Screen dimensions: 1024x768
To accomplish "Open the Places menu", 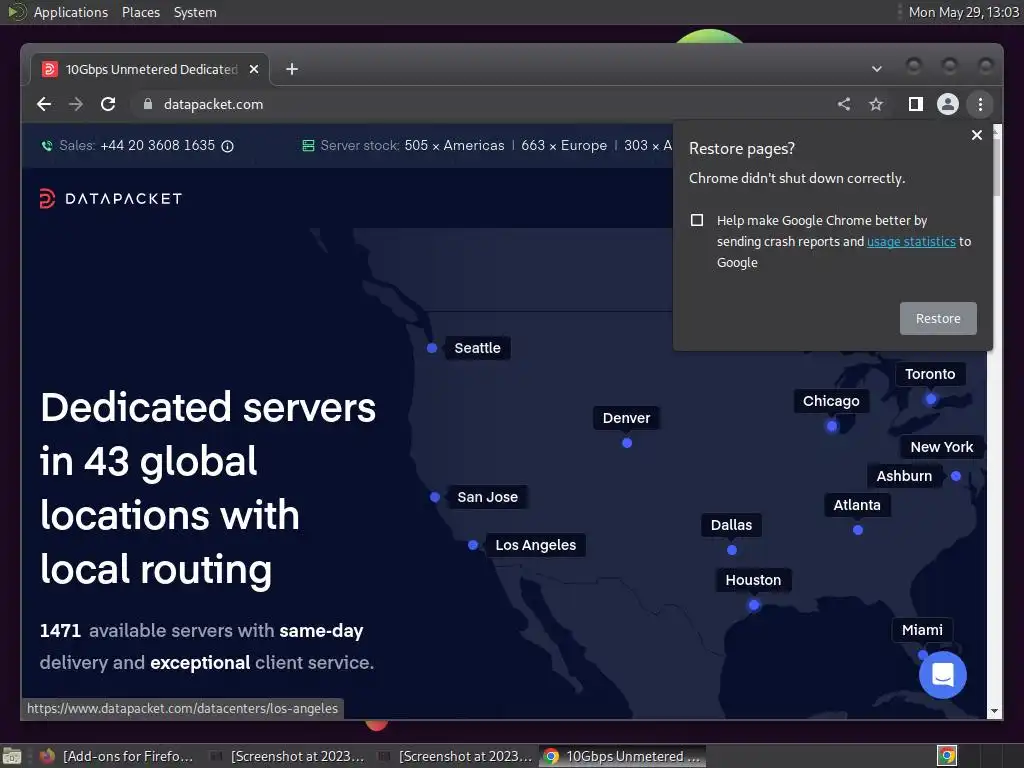I will coord(141,12).
